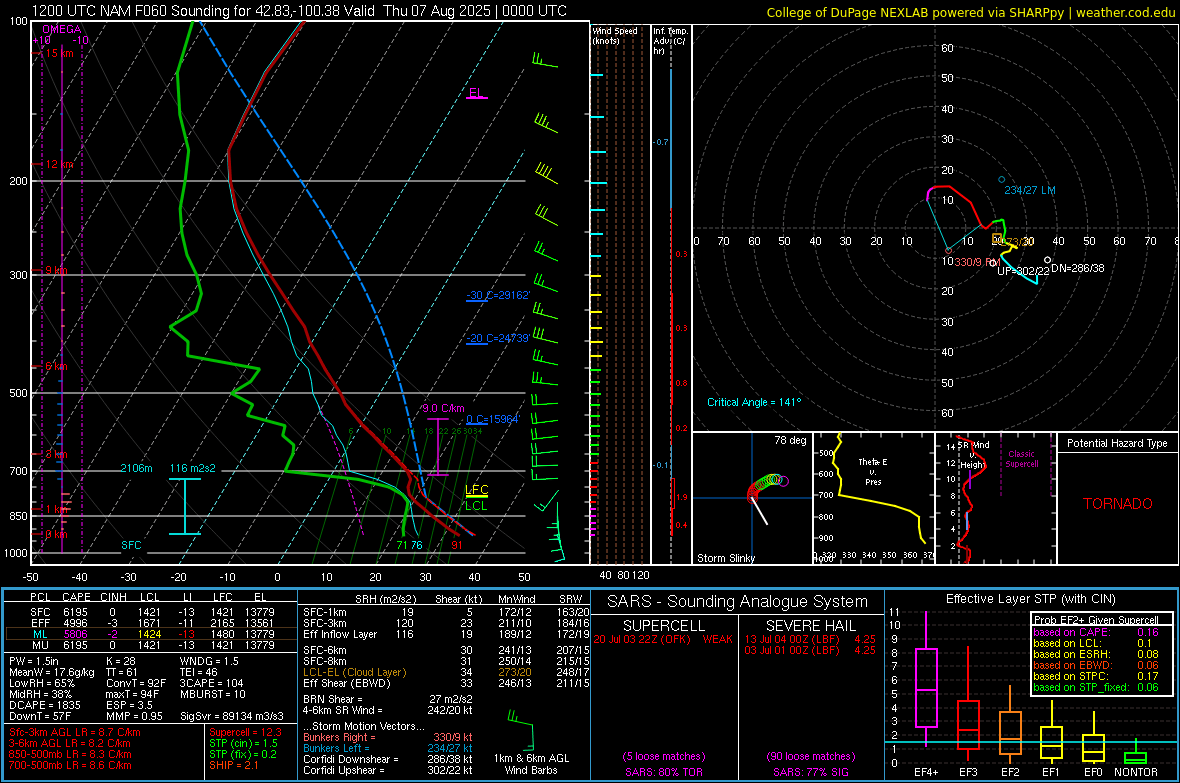Click the 'Supercell = 12.3' value
1180x783 pixels.
point(245,732)
